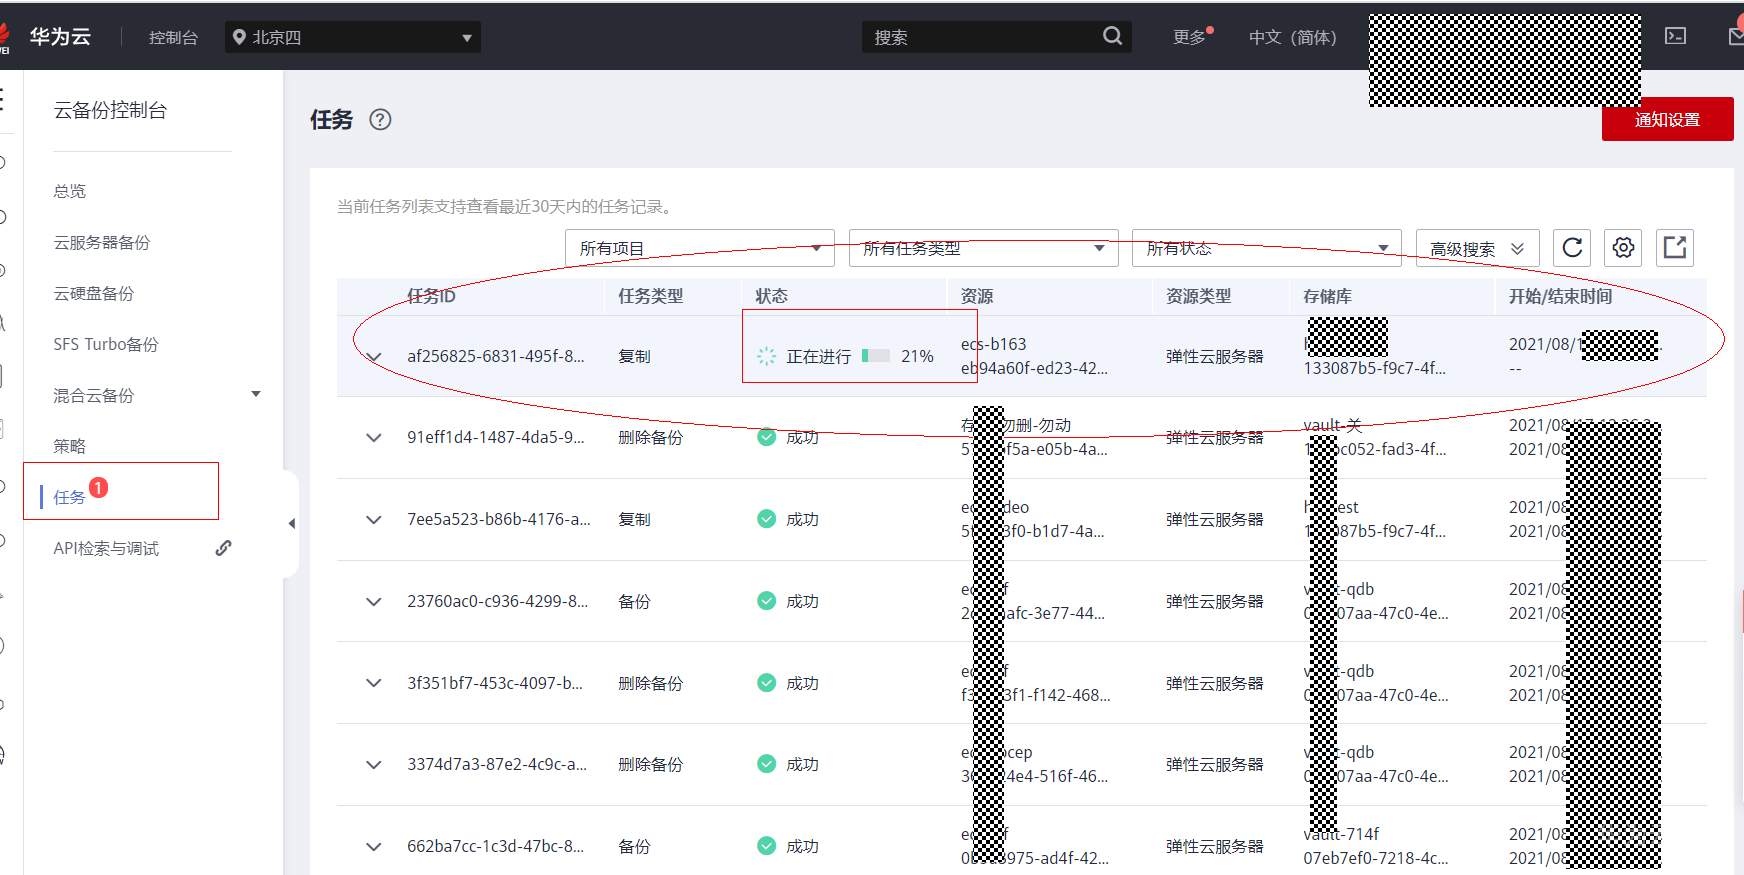1744x875 pixels.
Task: Click task ID 91eff1d4-1487-4da5-9...
Action: pos(495,437)
